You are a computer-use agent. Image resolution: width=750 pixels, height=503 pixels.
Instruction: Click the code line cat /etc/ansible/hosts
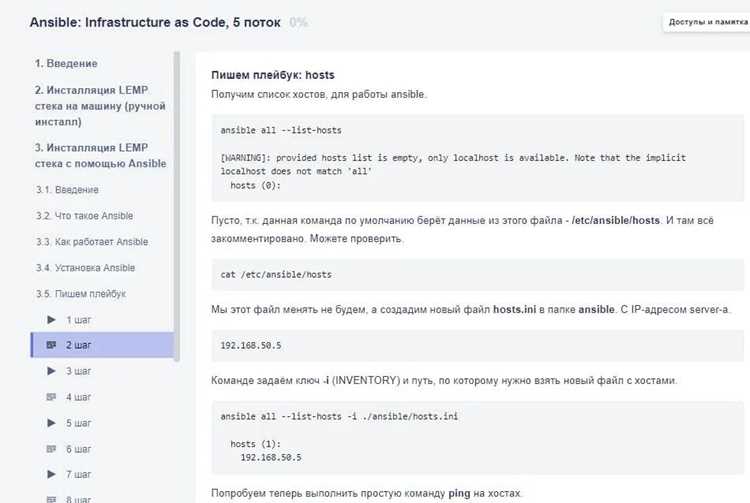pos(276,274)
